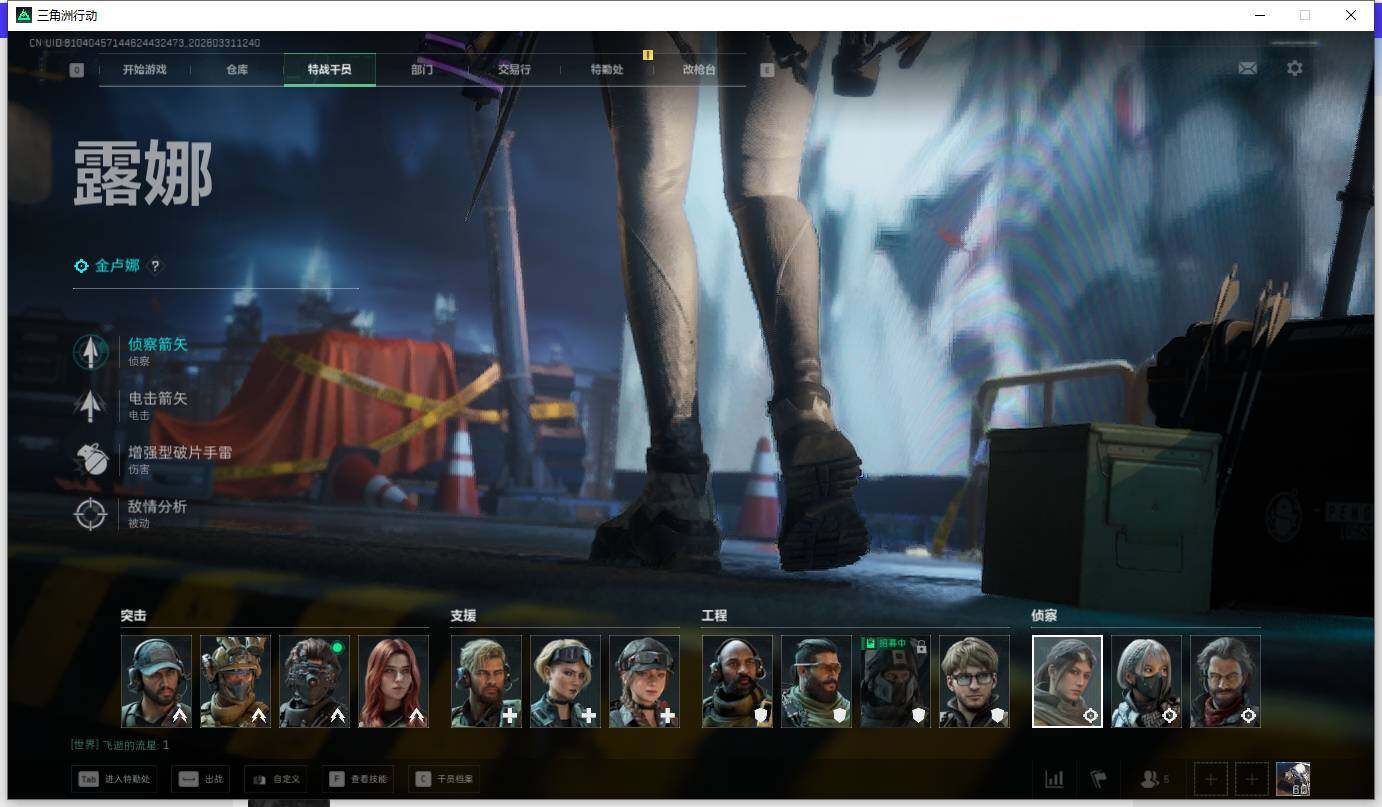Open the player avatar at bottom right
Screen dimensions: 1382x807
tap(1293, 779)
